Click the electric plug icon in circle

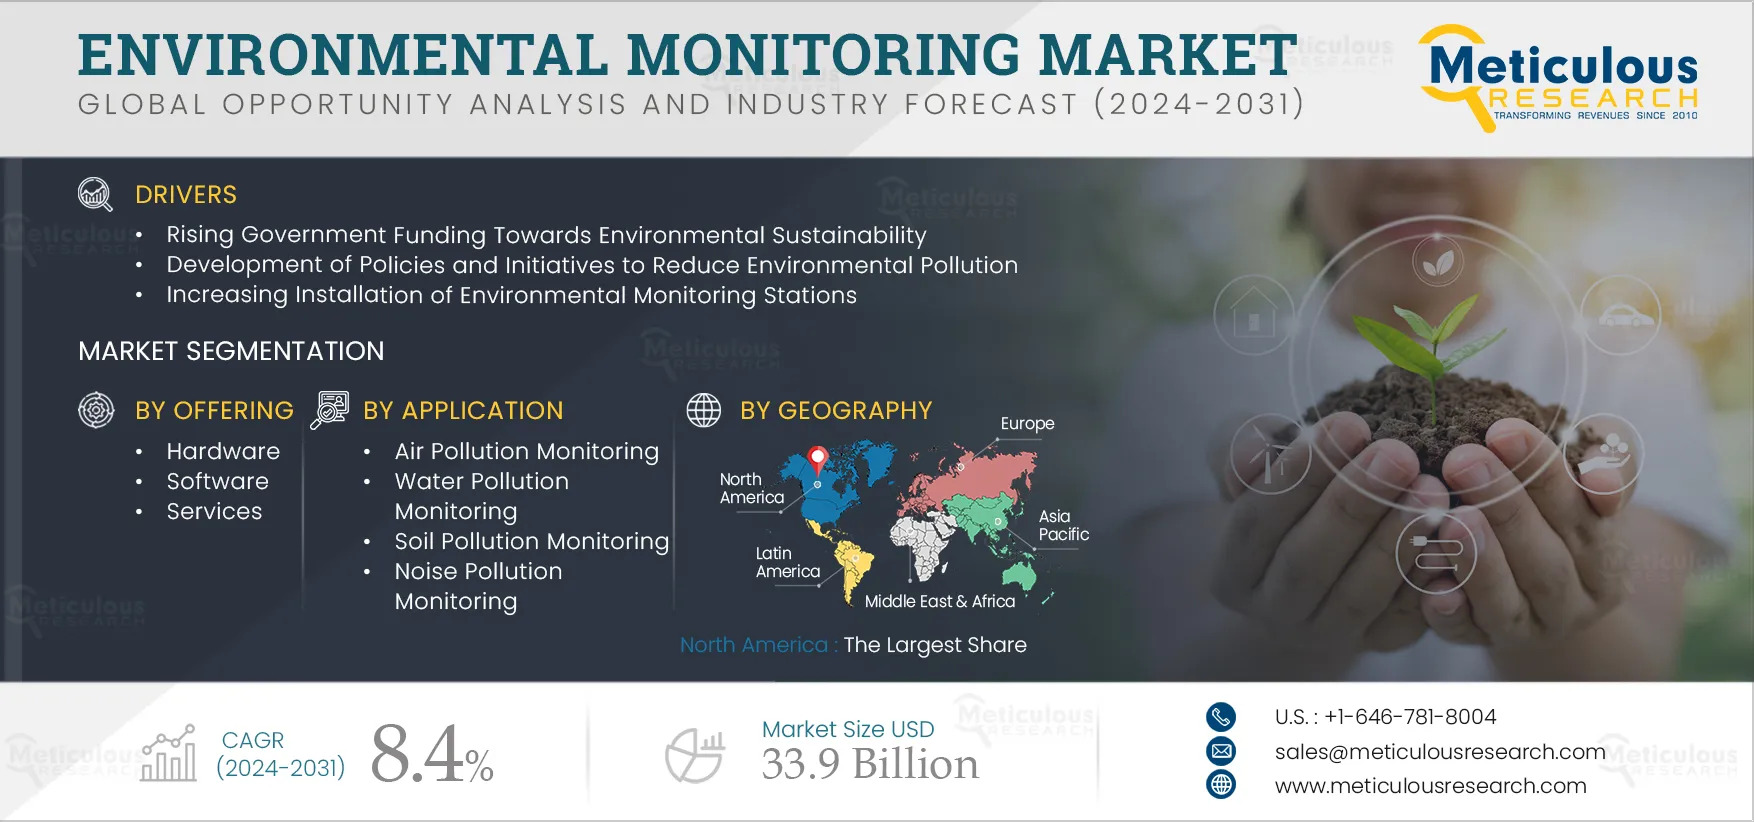[x=1436, y=553]
